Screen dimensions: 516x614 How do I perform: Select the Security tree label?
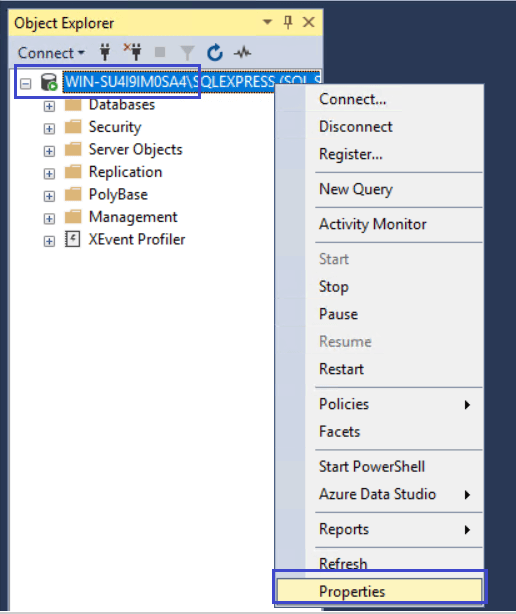(115, 127)
